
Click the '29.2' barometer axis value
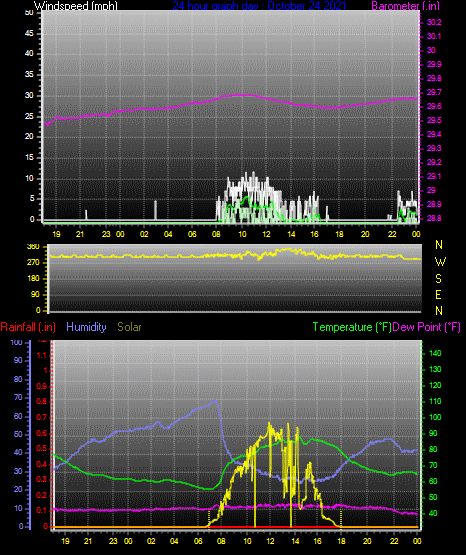(x=434, y=162)
